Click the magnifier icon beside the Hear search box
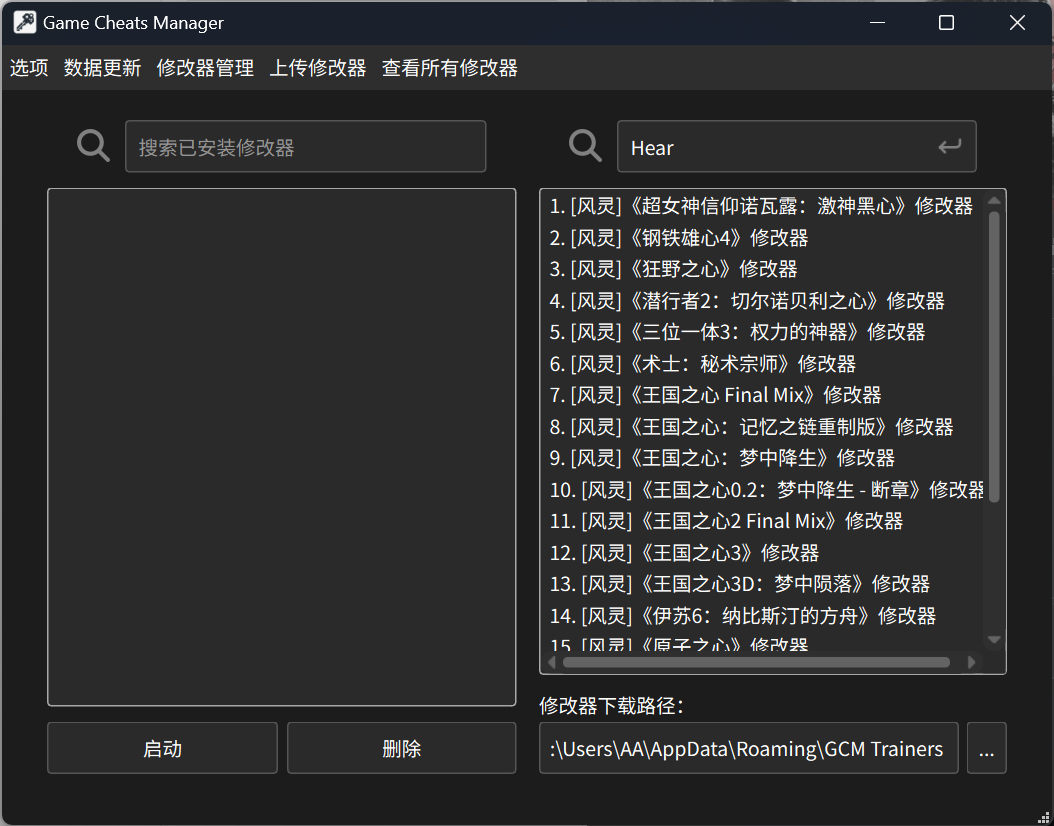Screen dimensions: 1054x826 click(x=585, y=146)
